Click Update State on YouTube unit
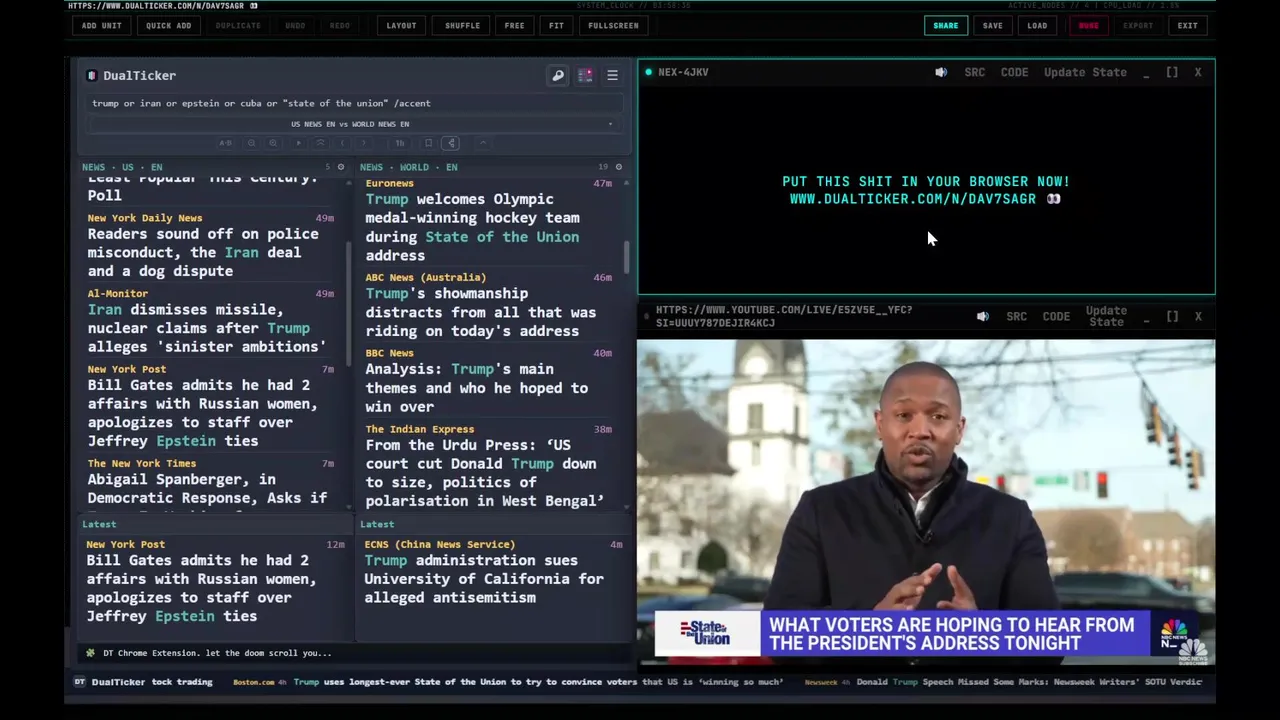The image size is (1280, 720). 1106,316
